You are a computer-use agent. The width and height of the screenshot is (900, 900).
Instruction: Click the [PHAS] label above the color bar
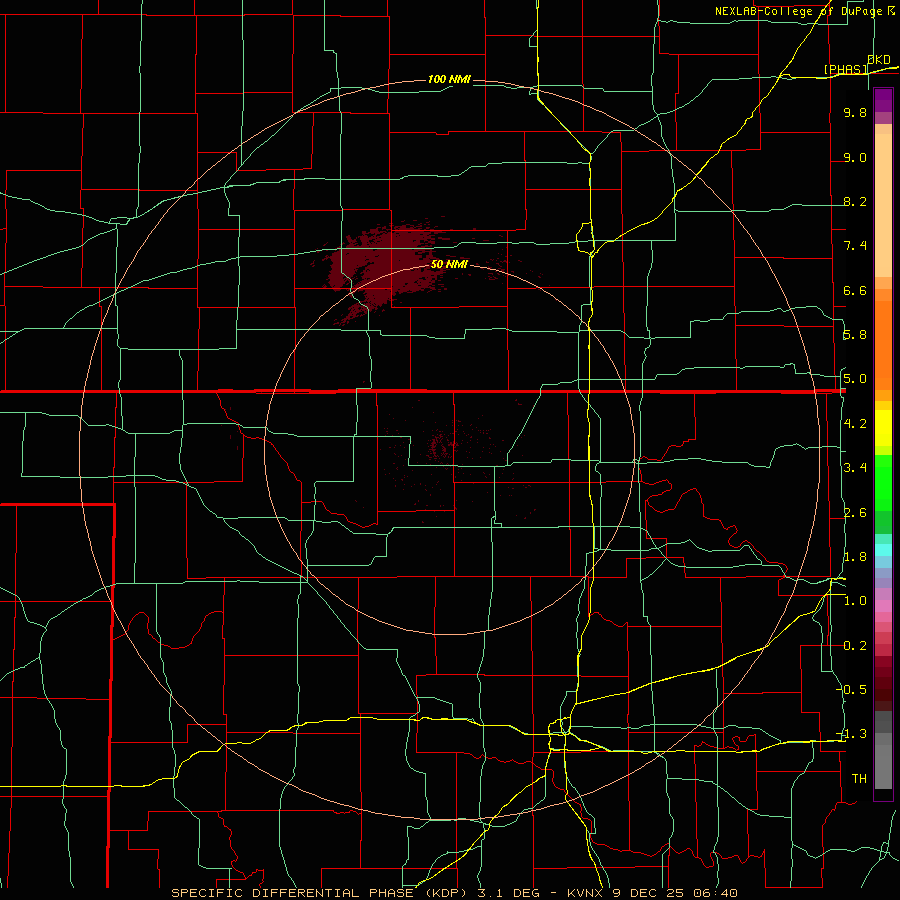pyautogui.click(x=846, y=69)
